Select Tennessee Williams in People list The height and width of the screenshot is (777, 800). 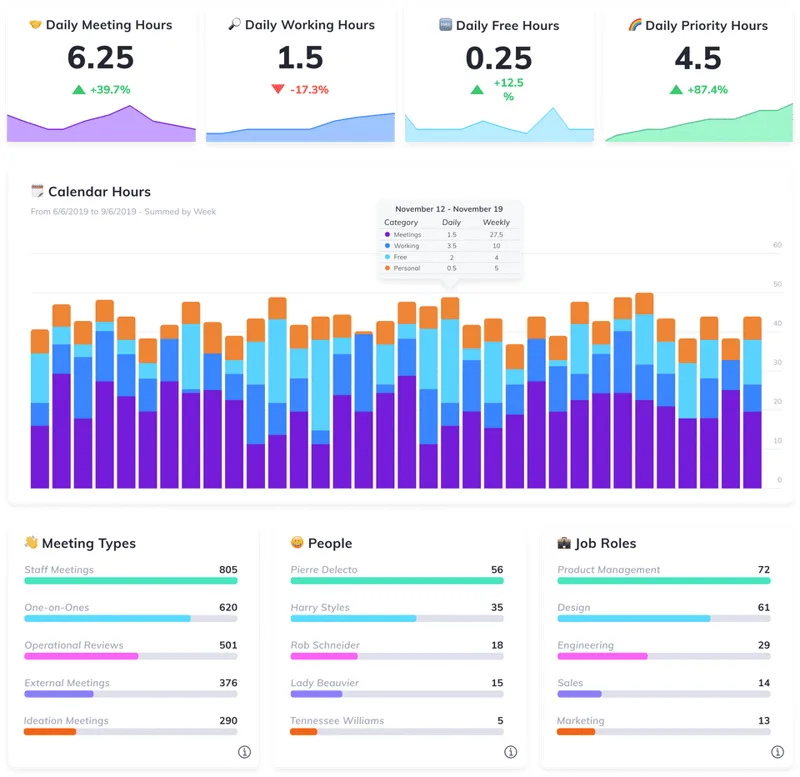(337, 720)
